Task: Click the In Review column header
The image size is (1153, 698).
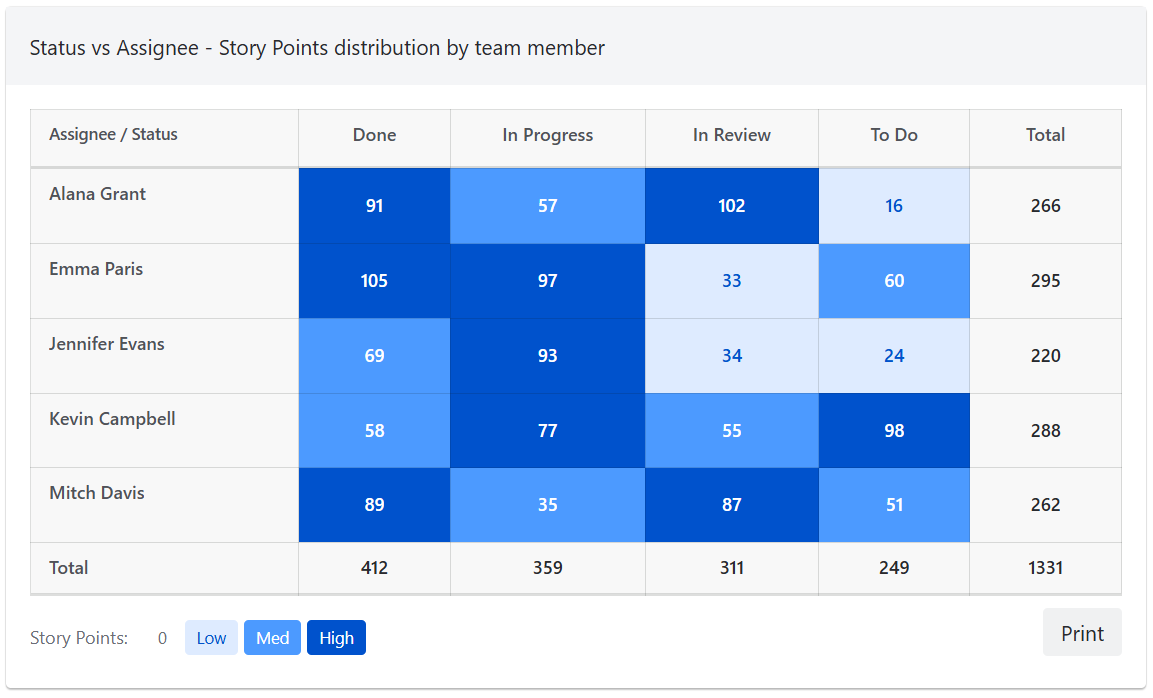Action: [x=731, y=135]
